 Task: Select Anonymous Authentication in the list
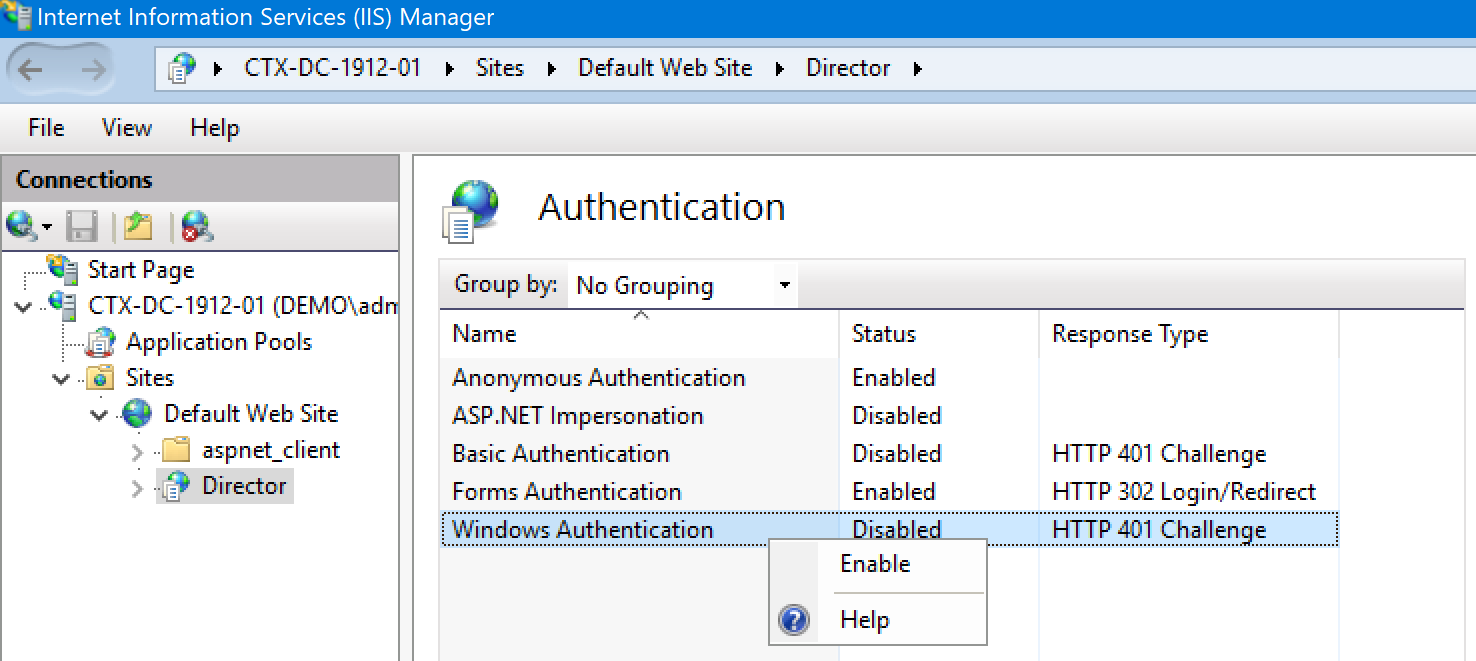(596, 377)
